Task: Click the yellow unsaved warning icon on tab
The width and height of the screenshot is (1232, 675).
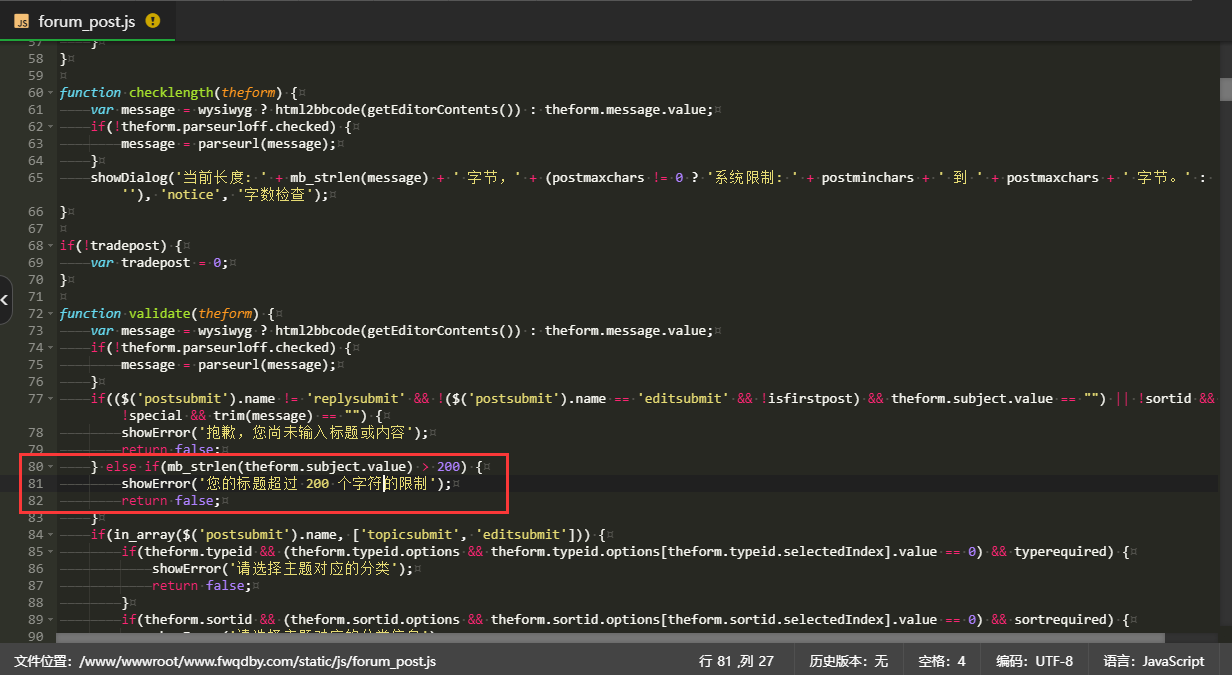Action: (153, 20)
